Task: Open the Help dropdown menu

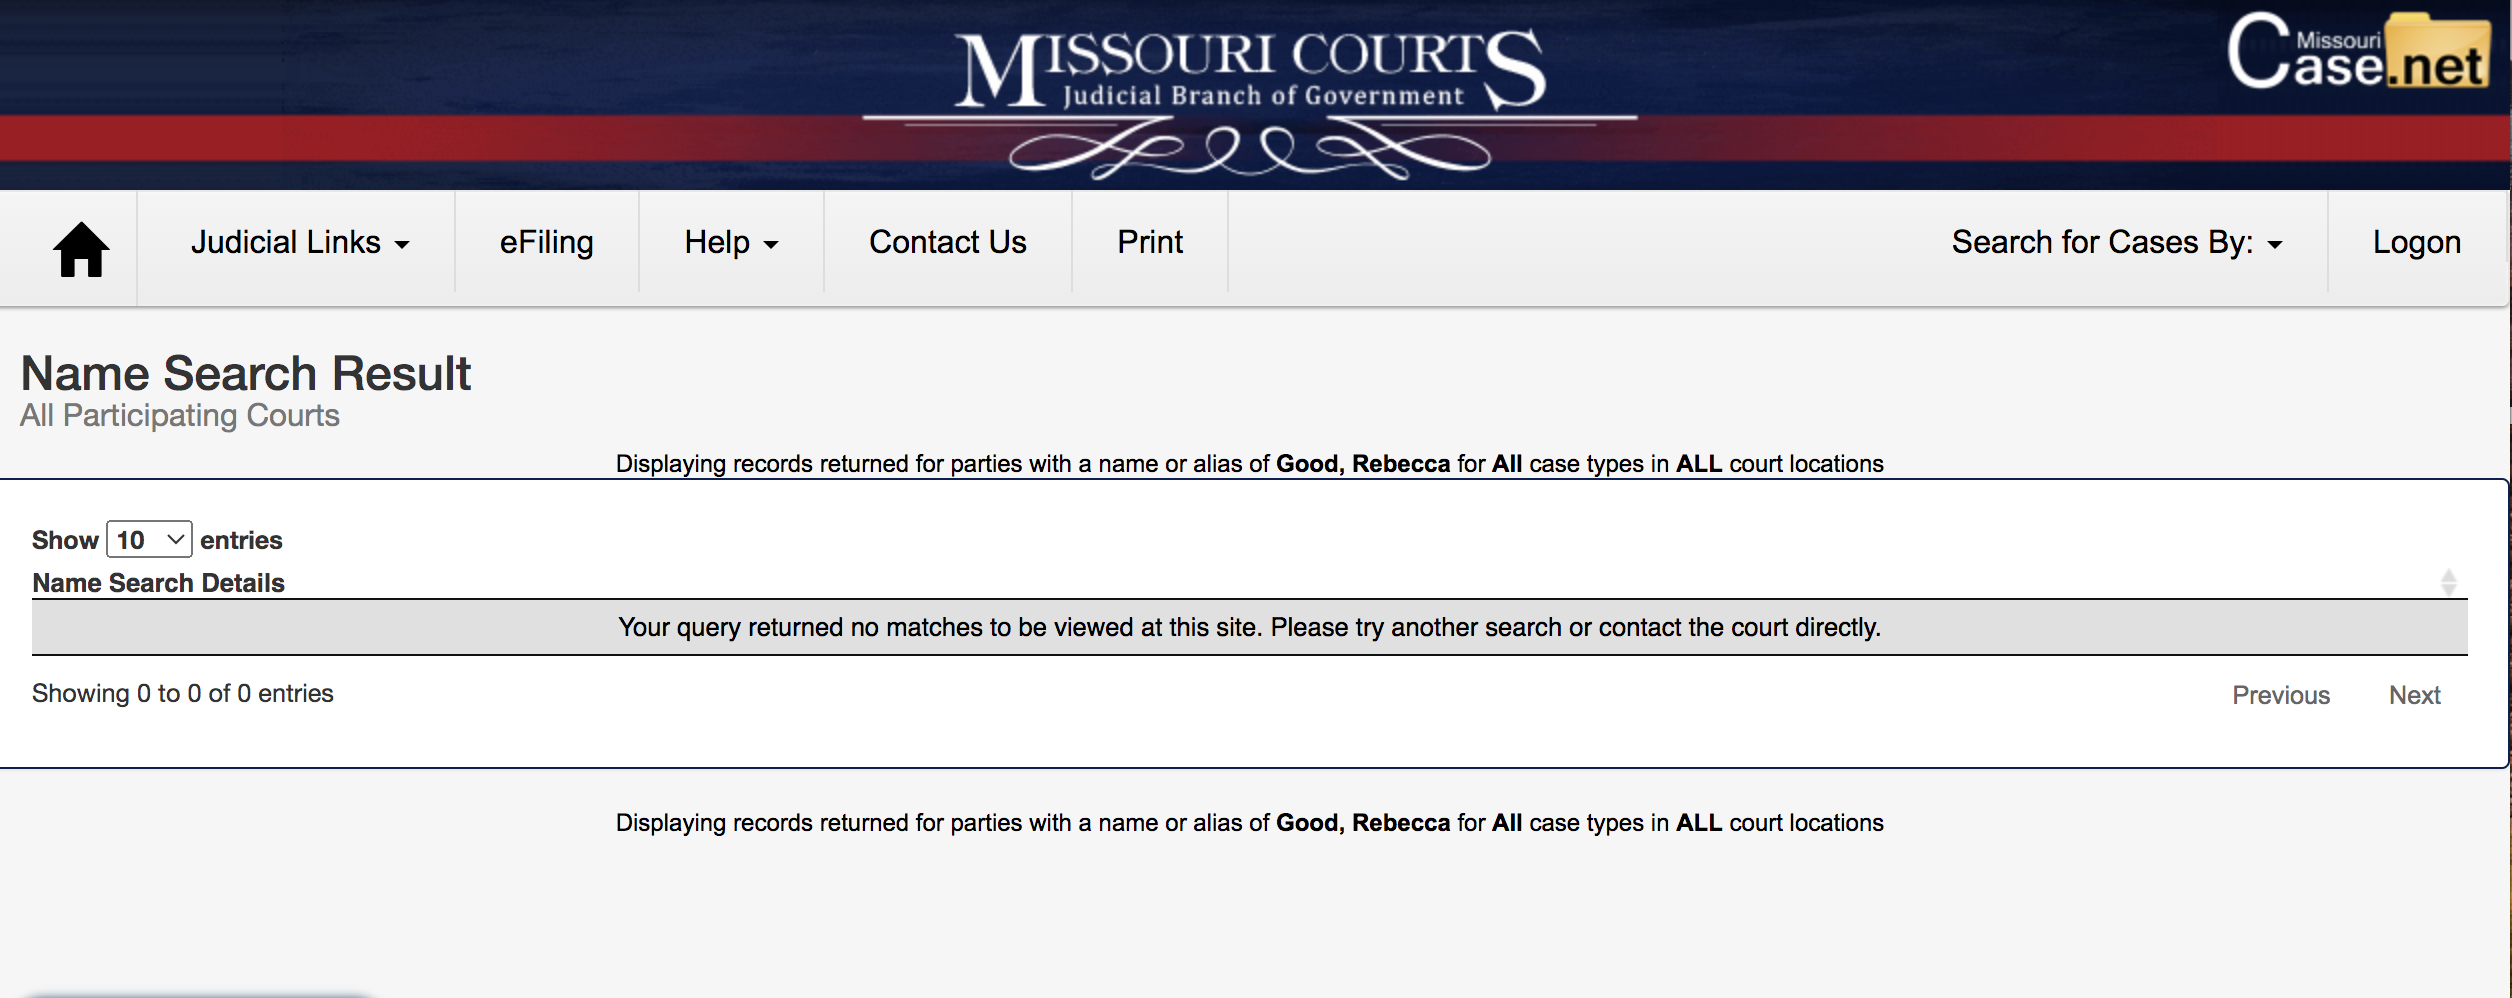Action: pyautogui.click(x=730, y=243)
